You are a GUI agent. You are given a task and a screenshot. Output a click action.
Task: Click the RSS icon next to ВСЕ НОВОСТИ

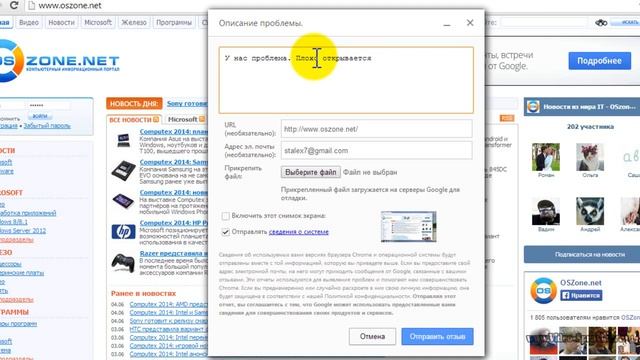pos(156,120)
